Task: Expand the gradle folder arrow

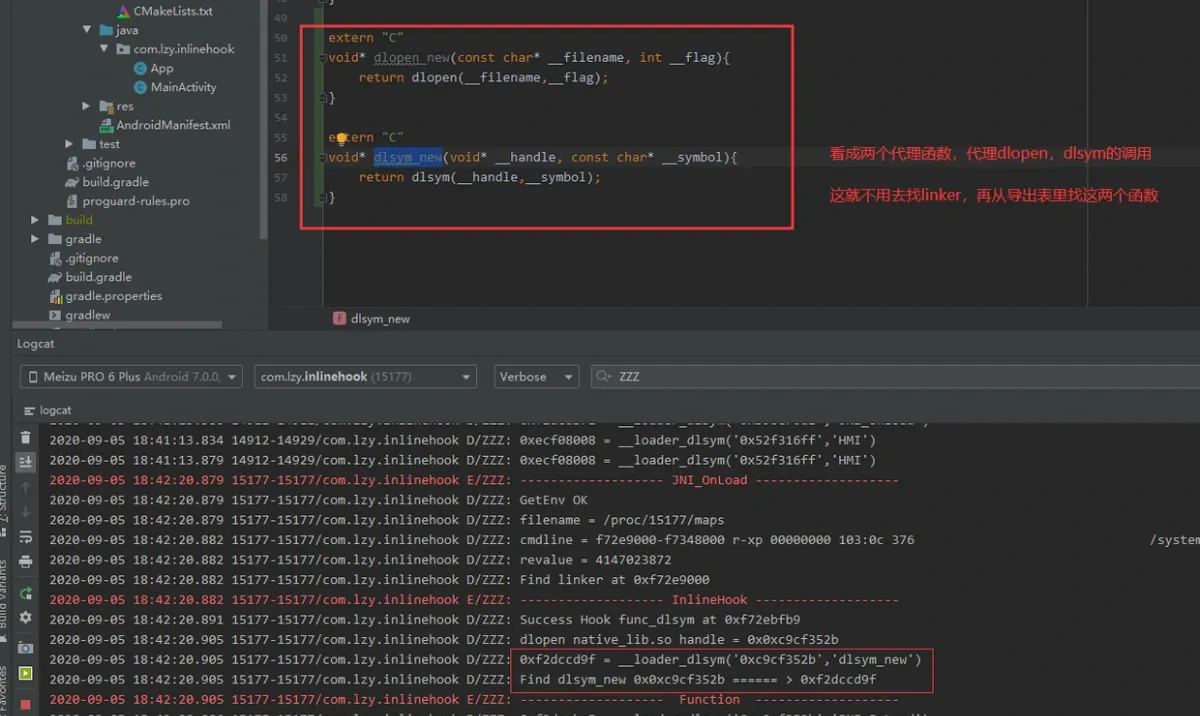Action: coord(35,239)
